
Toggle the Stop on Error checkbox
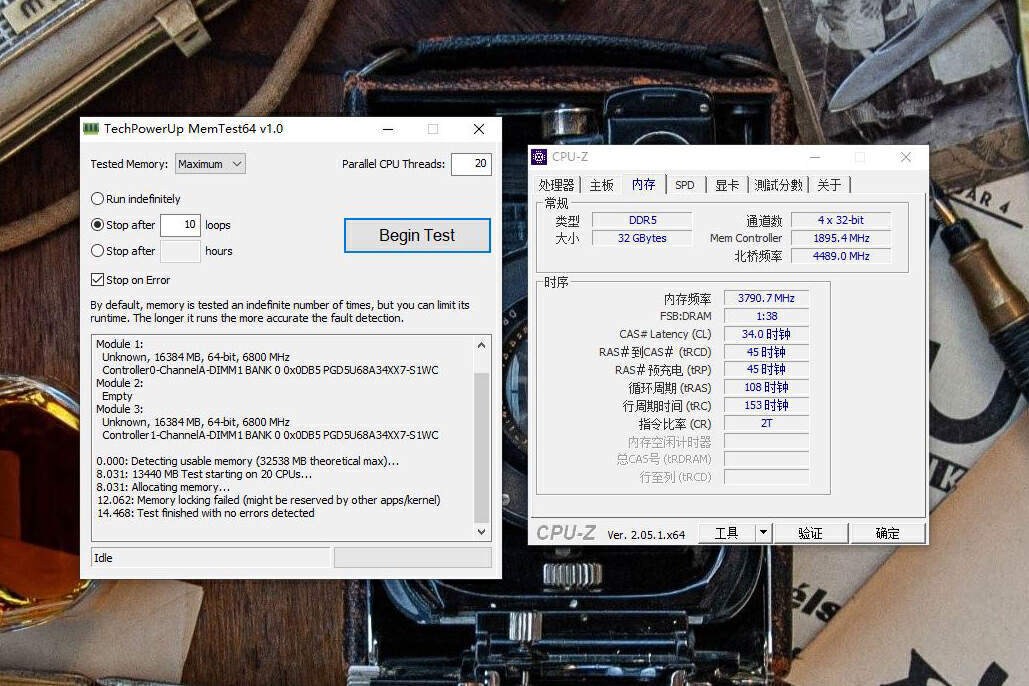97,280
